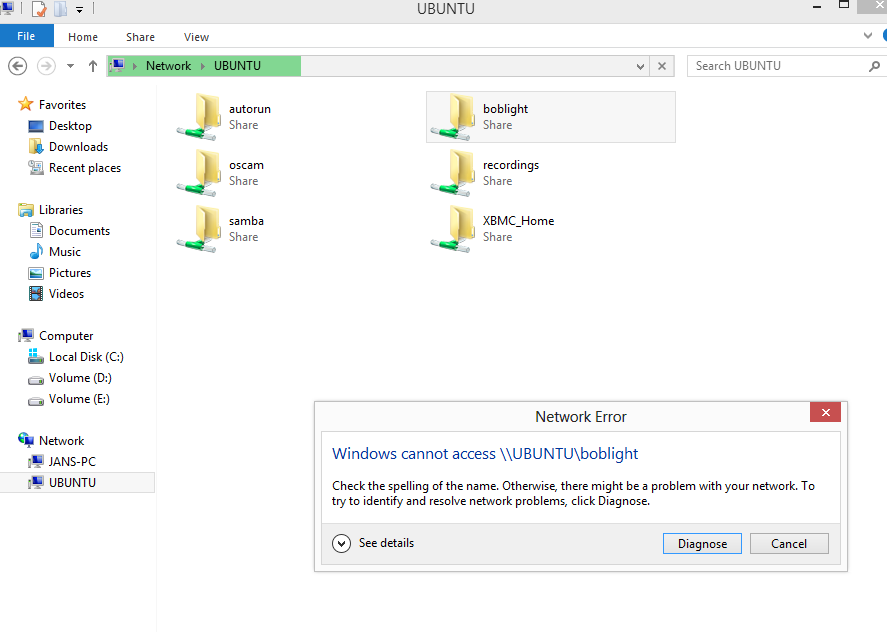
Task: Open the recordings share folder icon
Action: click(x=453, y=173)
